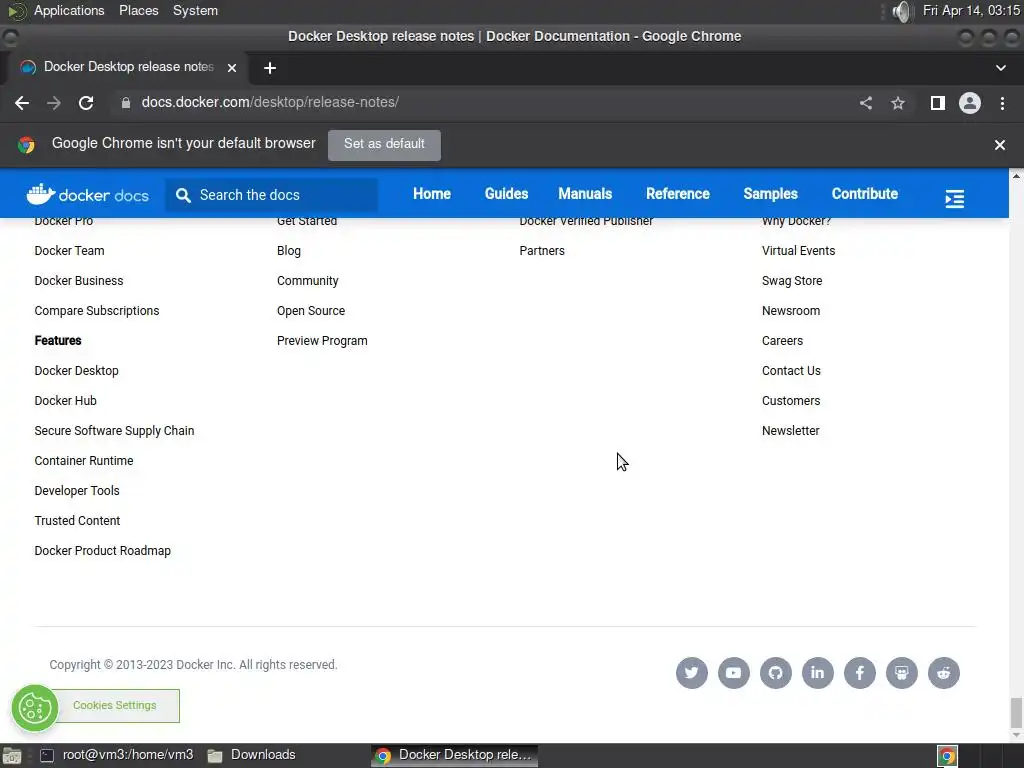Open the Swag Store link
1024x768 pixels.
tap(792, 281)
